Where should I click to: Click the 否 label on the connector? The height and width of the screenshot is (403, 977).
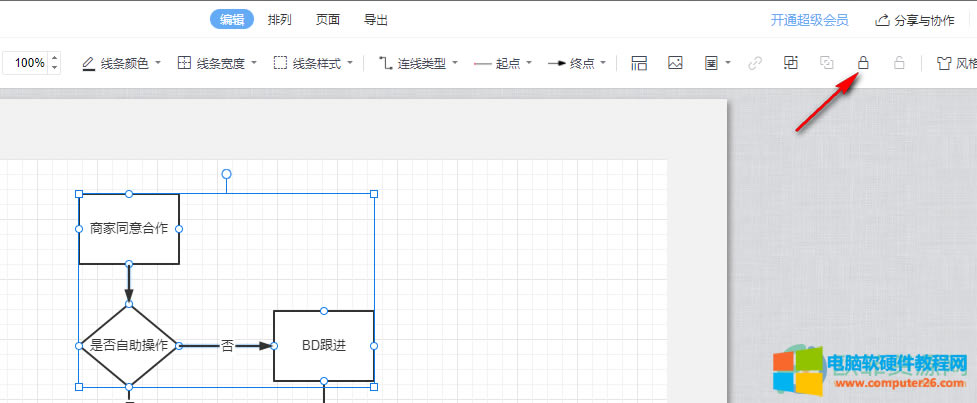[227, 346]
